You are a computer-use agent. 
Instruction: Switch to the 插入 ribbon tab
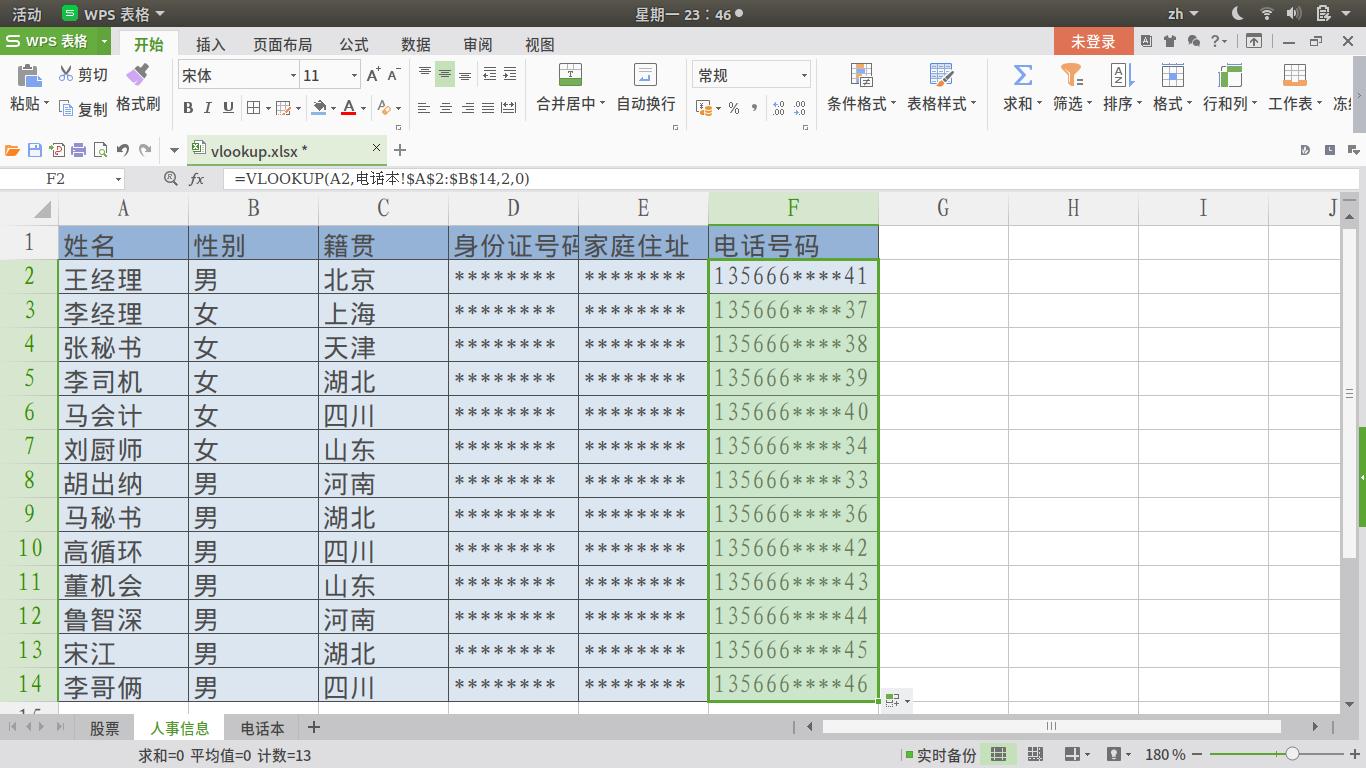click(212, 44)
